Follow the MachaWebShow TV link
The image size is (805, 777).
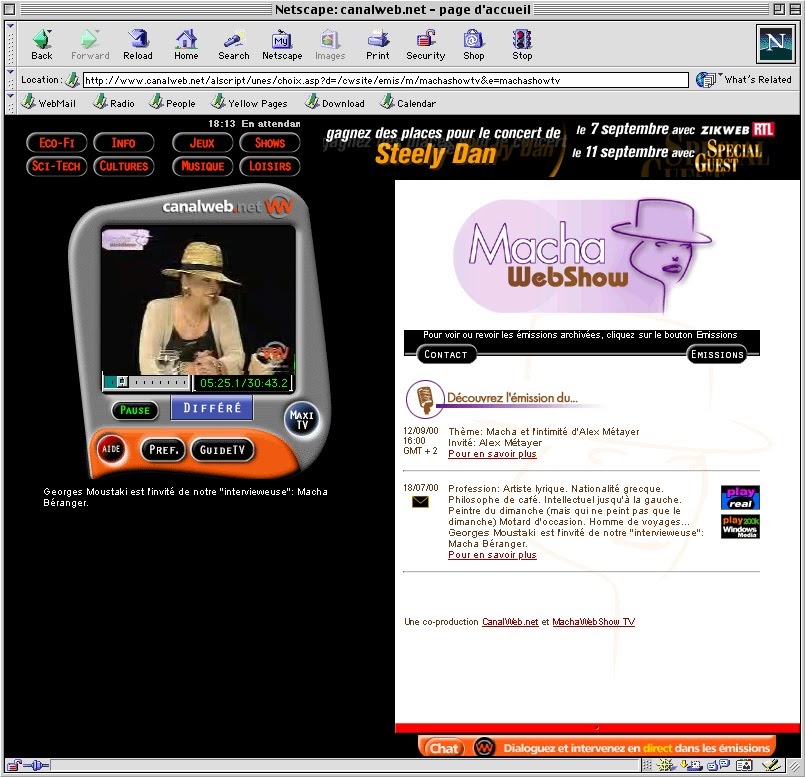point(593,622)
